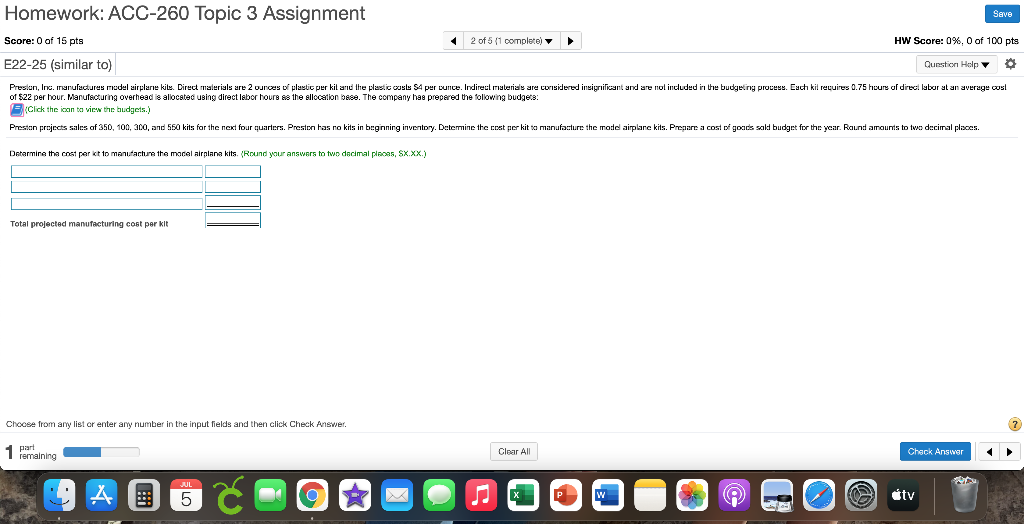Select the third row cost label field
Image resolution: width=1024 pixels, height=524 pixels.
click(x=106, y=204)
